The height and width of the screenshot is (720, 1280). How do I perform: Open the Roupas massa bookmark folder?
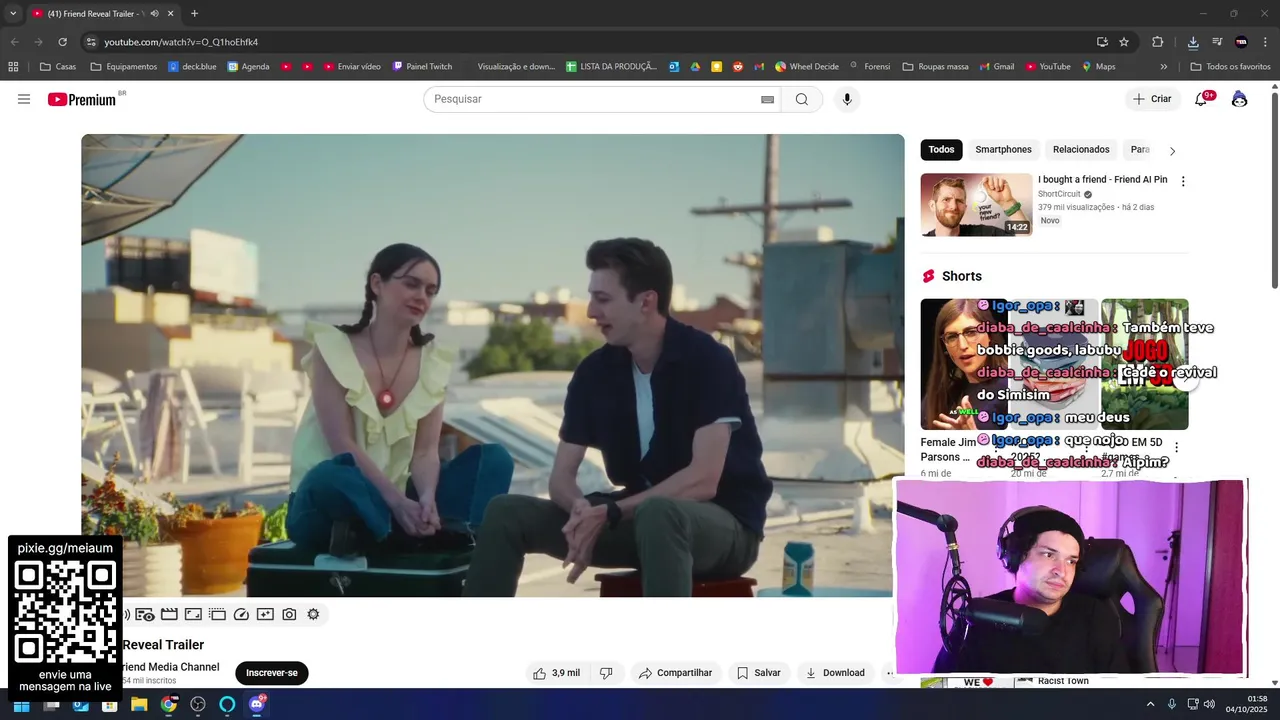(935, 67)
